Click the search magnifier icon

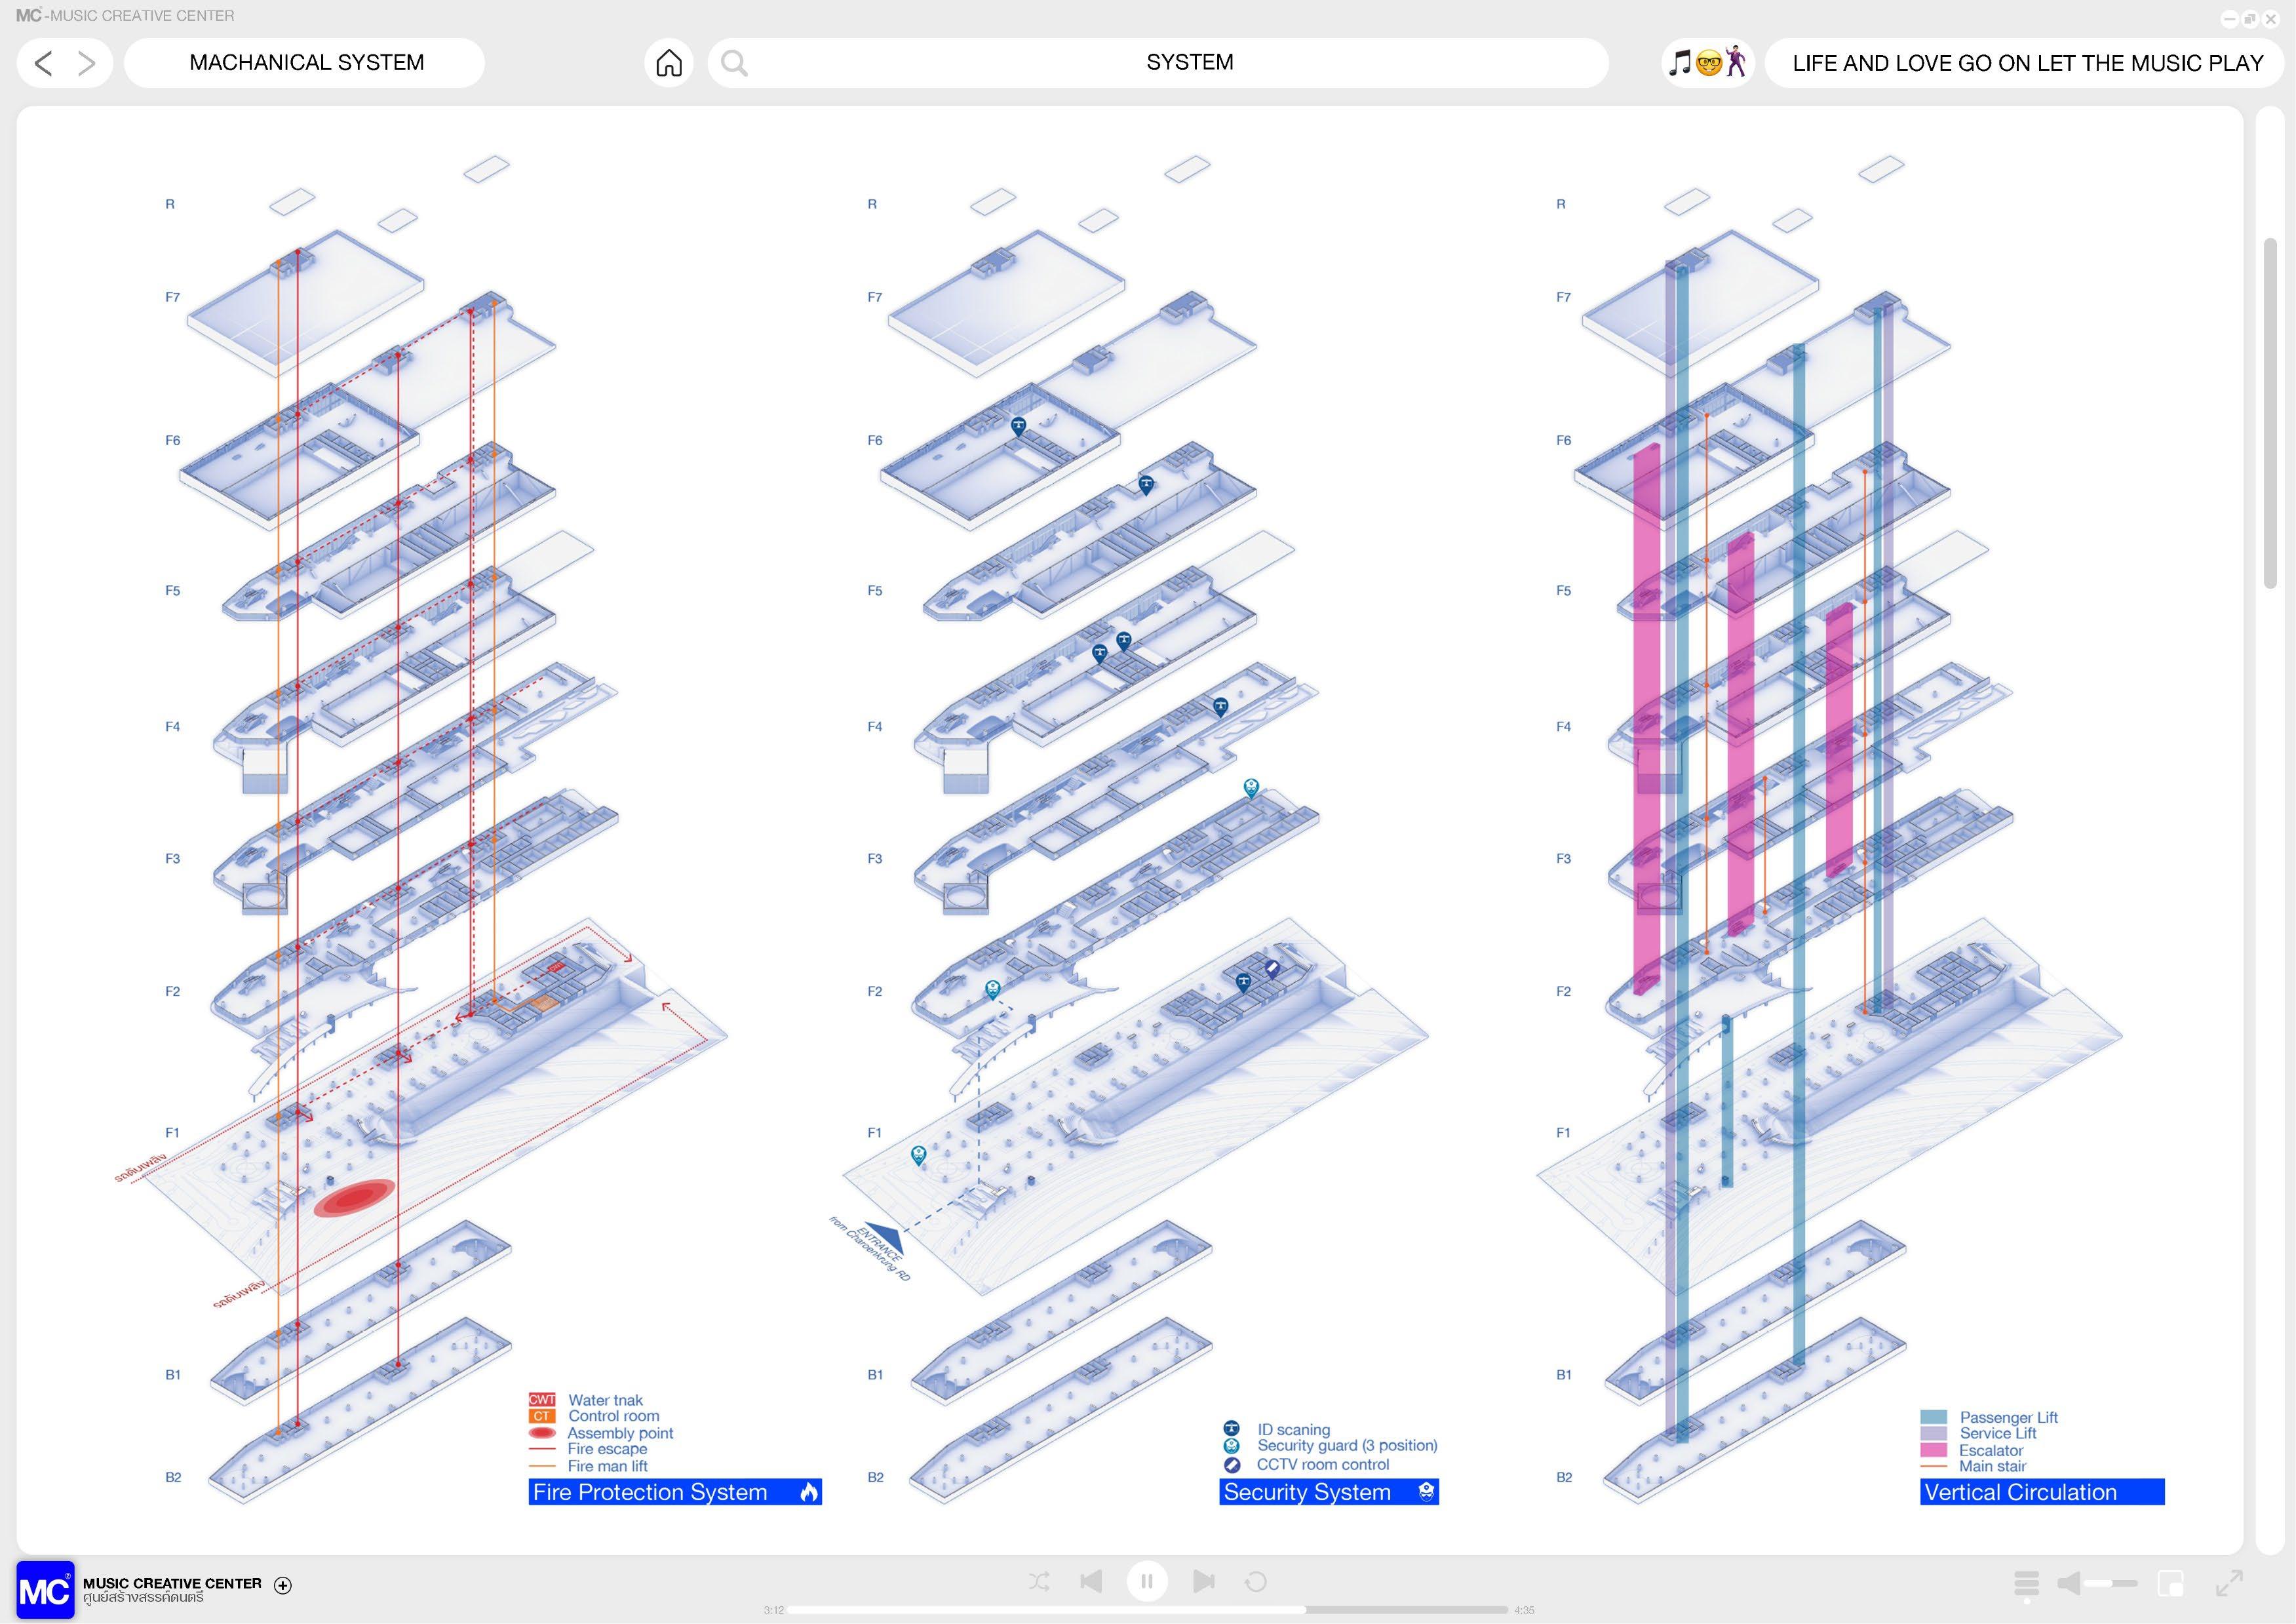[x=734, y=63]
